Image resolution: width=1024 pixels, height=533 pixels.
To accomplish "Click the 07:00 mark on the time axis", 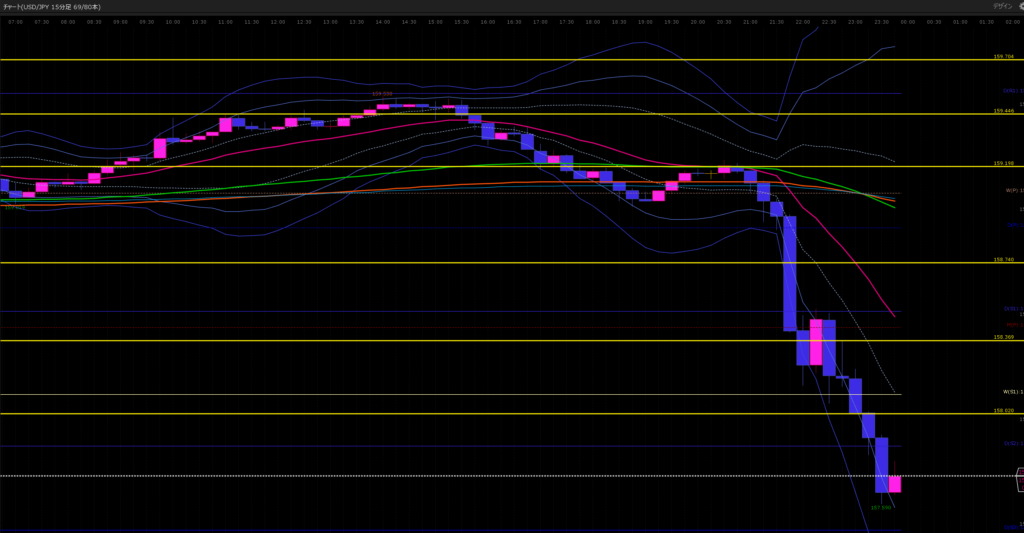I will [x=16, y=21].
